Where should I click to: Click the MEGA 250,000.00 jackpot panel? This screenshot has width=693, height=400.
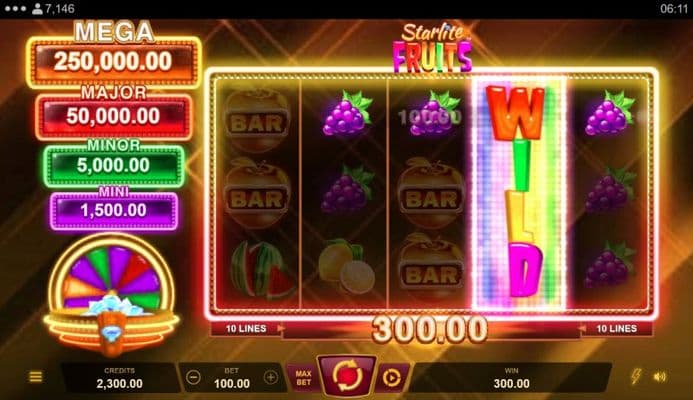click(x=114, y=61)
